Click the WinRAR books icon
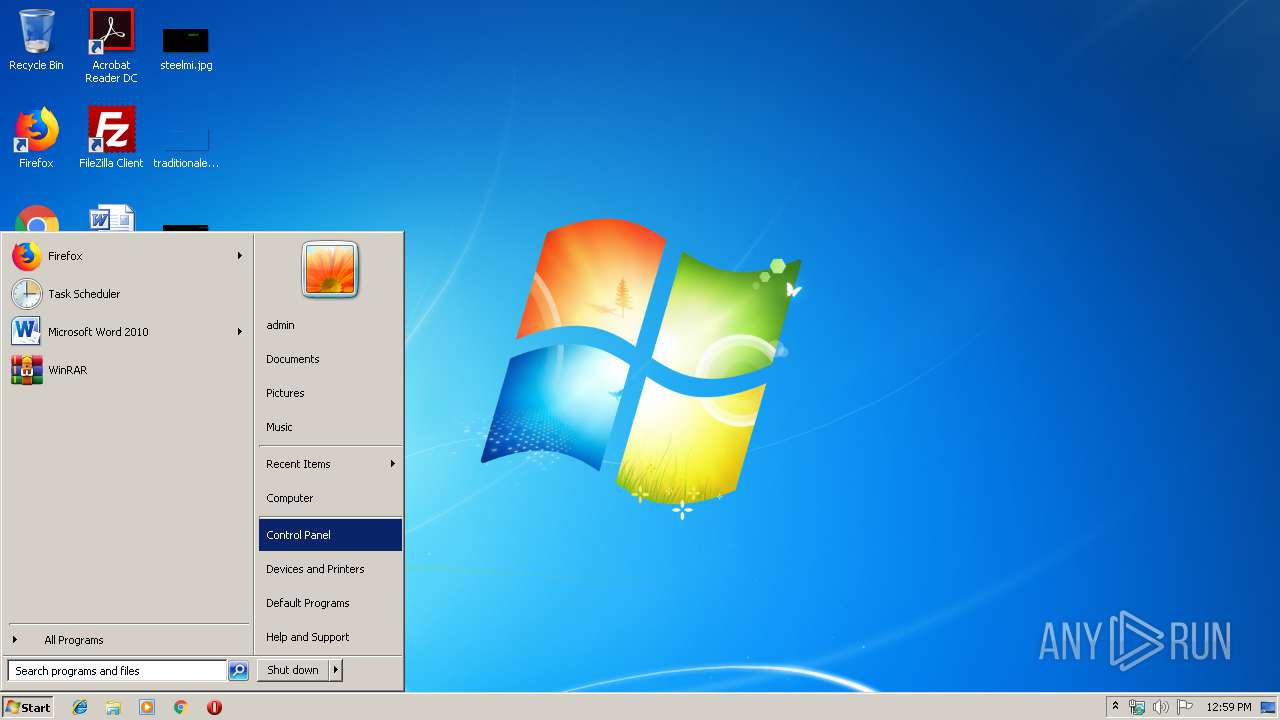1280x720 pixels. tap(27, 370)
